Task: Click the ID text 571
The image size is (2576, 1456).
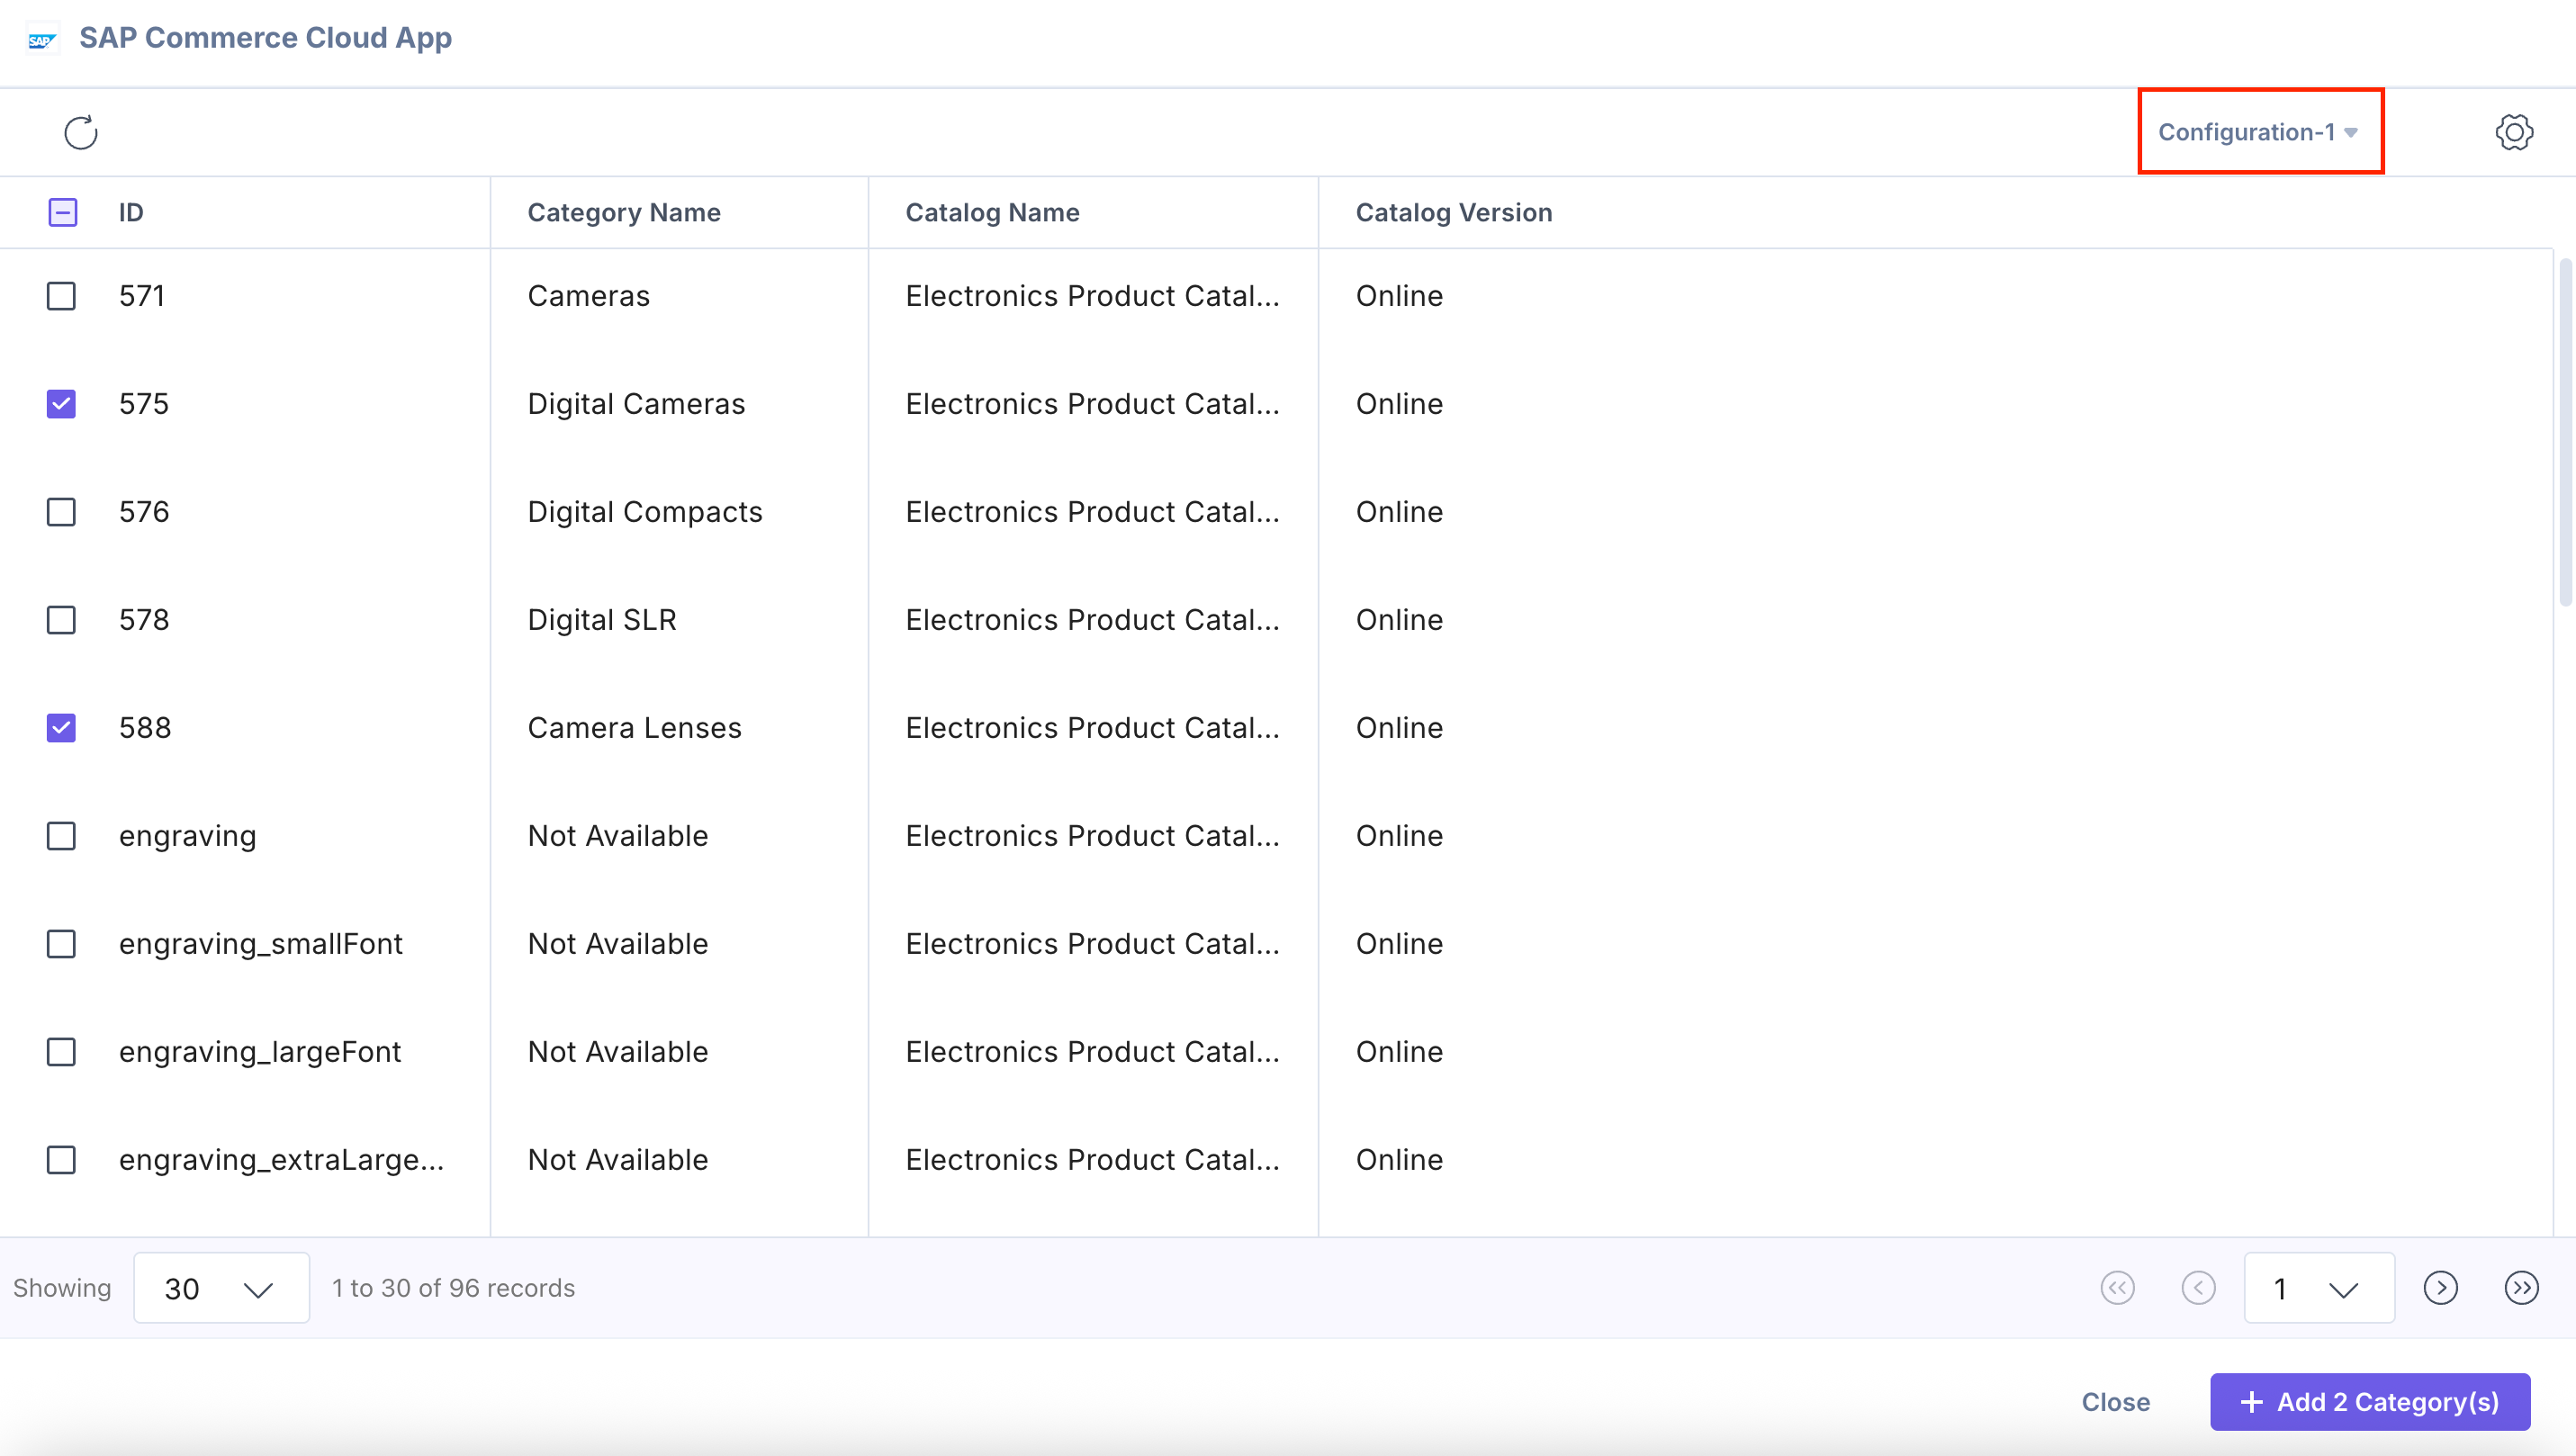Action: tap(142, 296)
